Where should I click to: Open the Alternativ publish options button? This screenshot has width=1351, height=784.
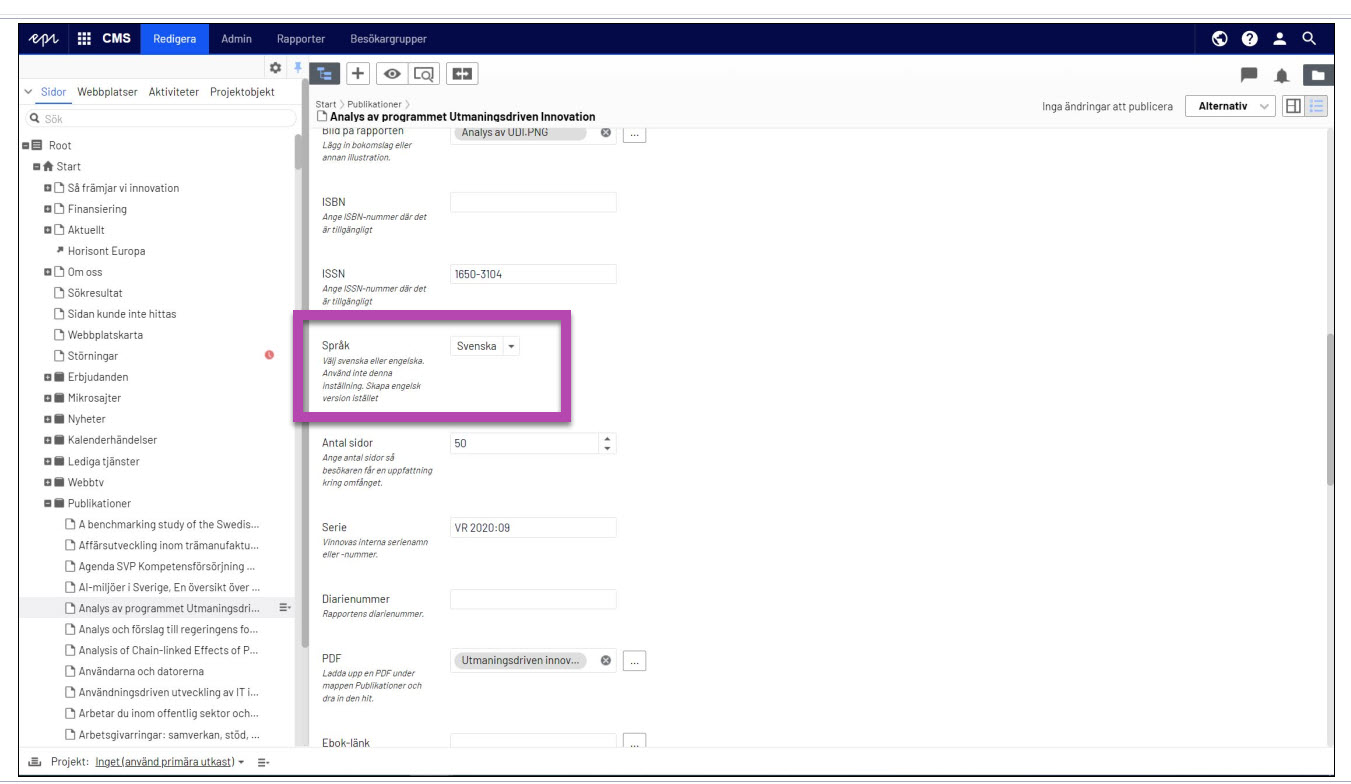pyautogui.click(x=1229, y=106)
